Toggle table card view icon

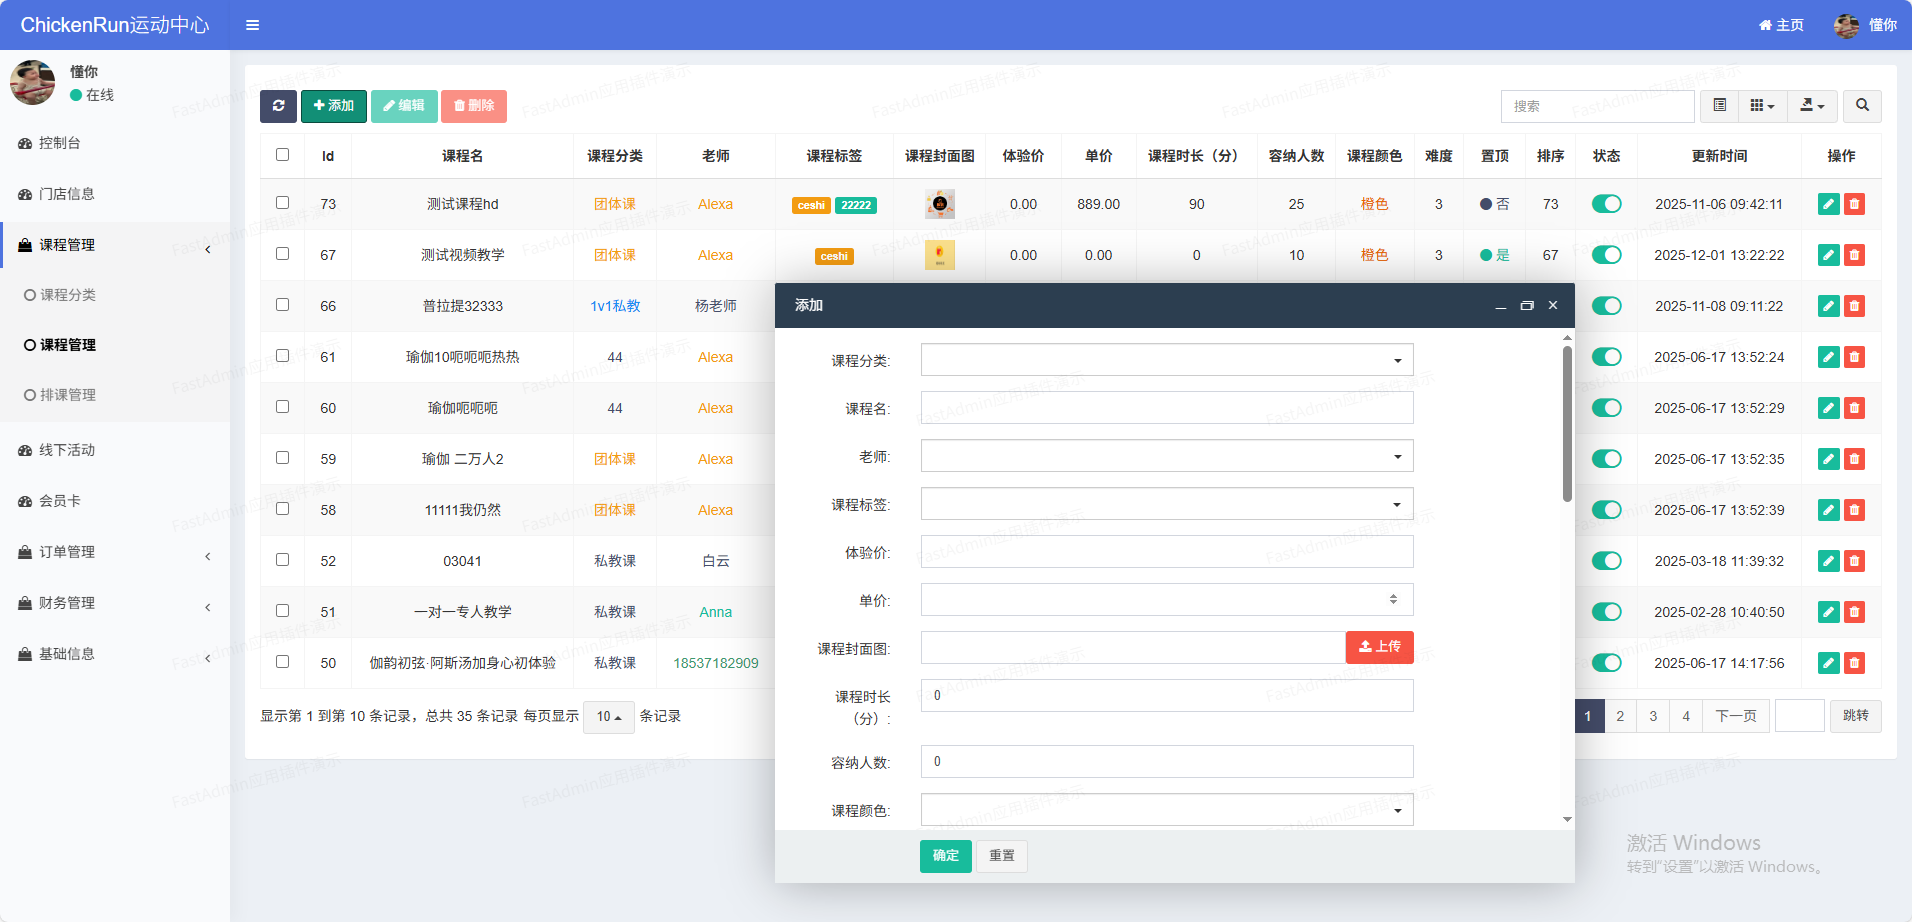pos(1720,106)
